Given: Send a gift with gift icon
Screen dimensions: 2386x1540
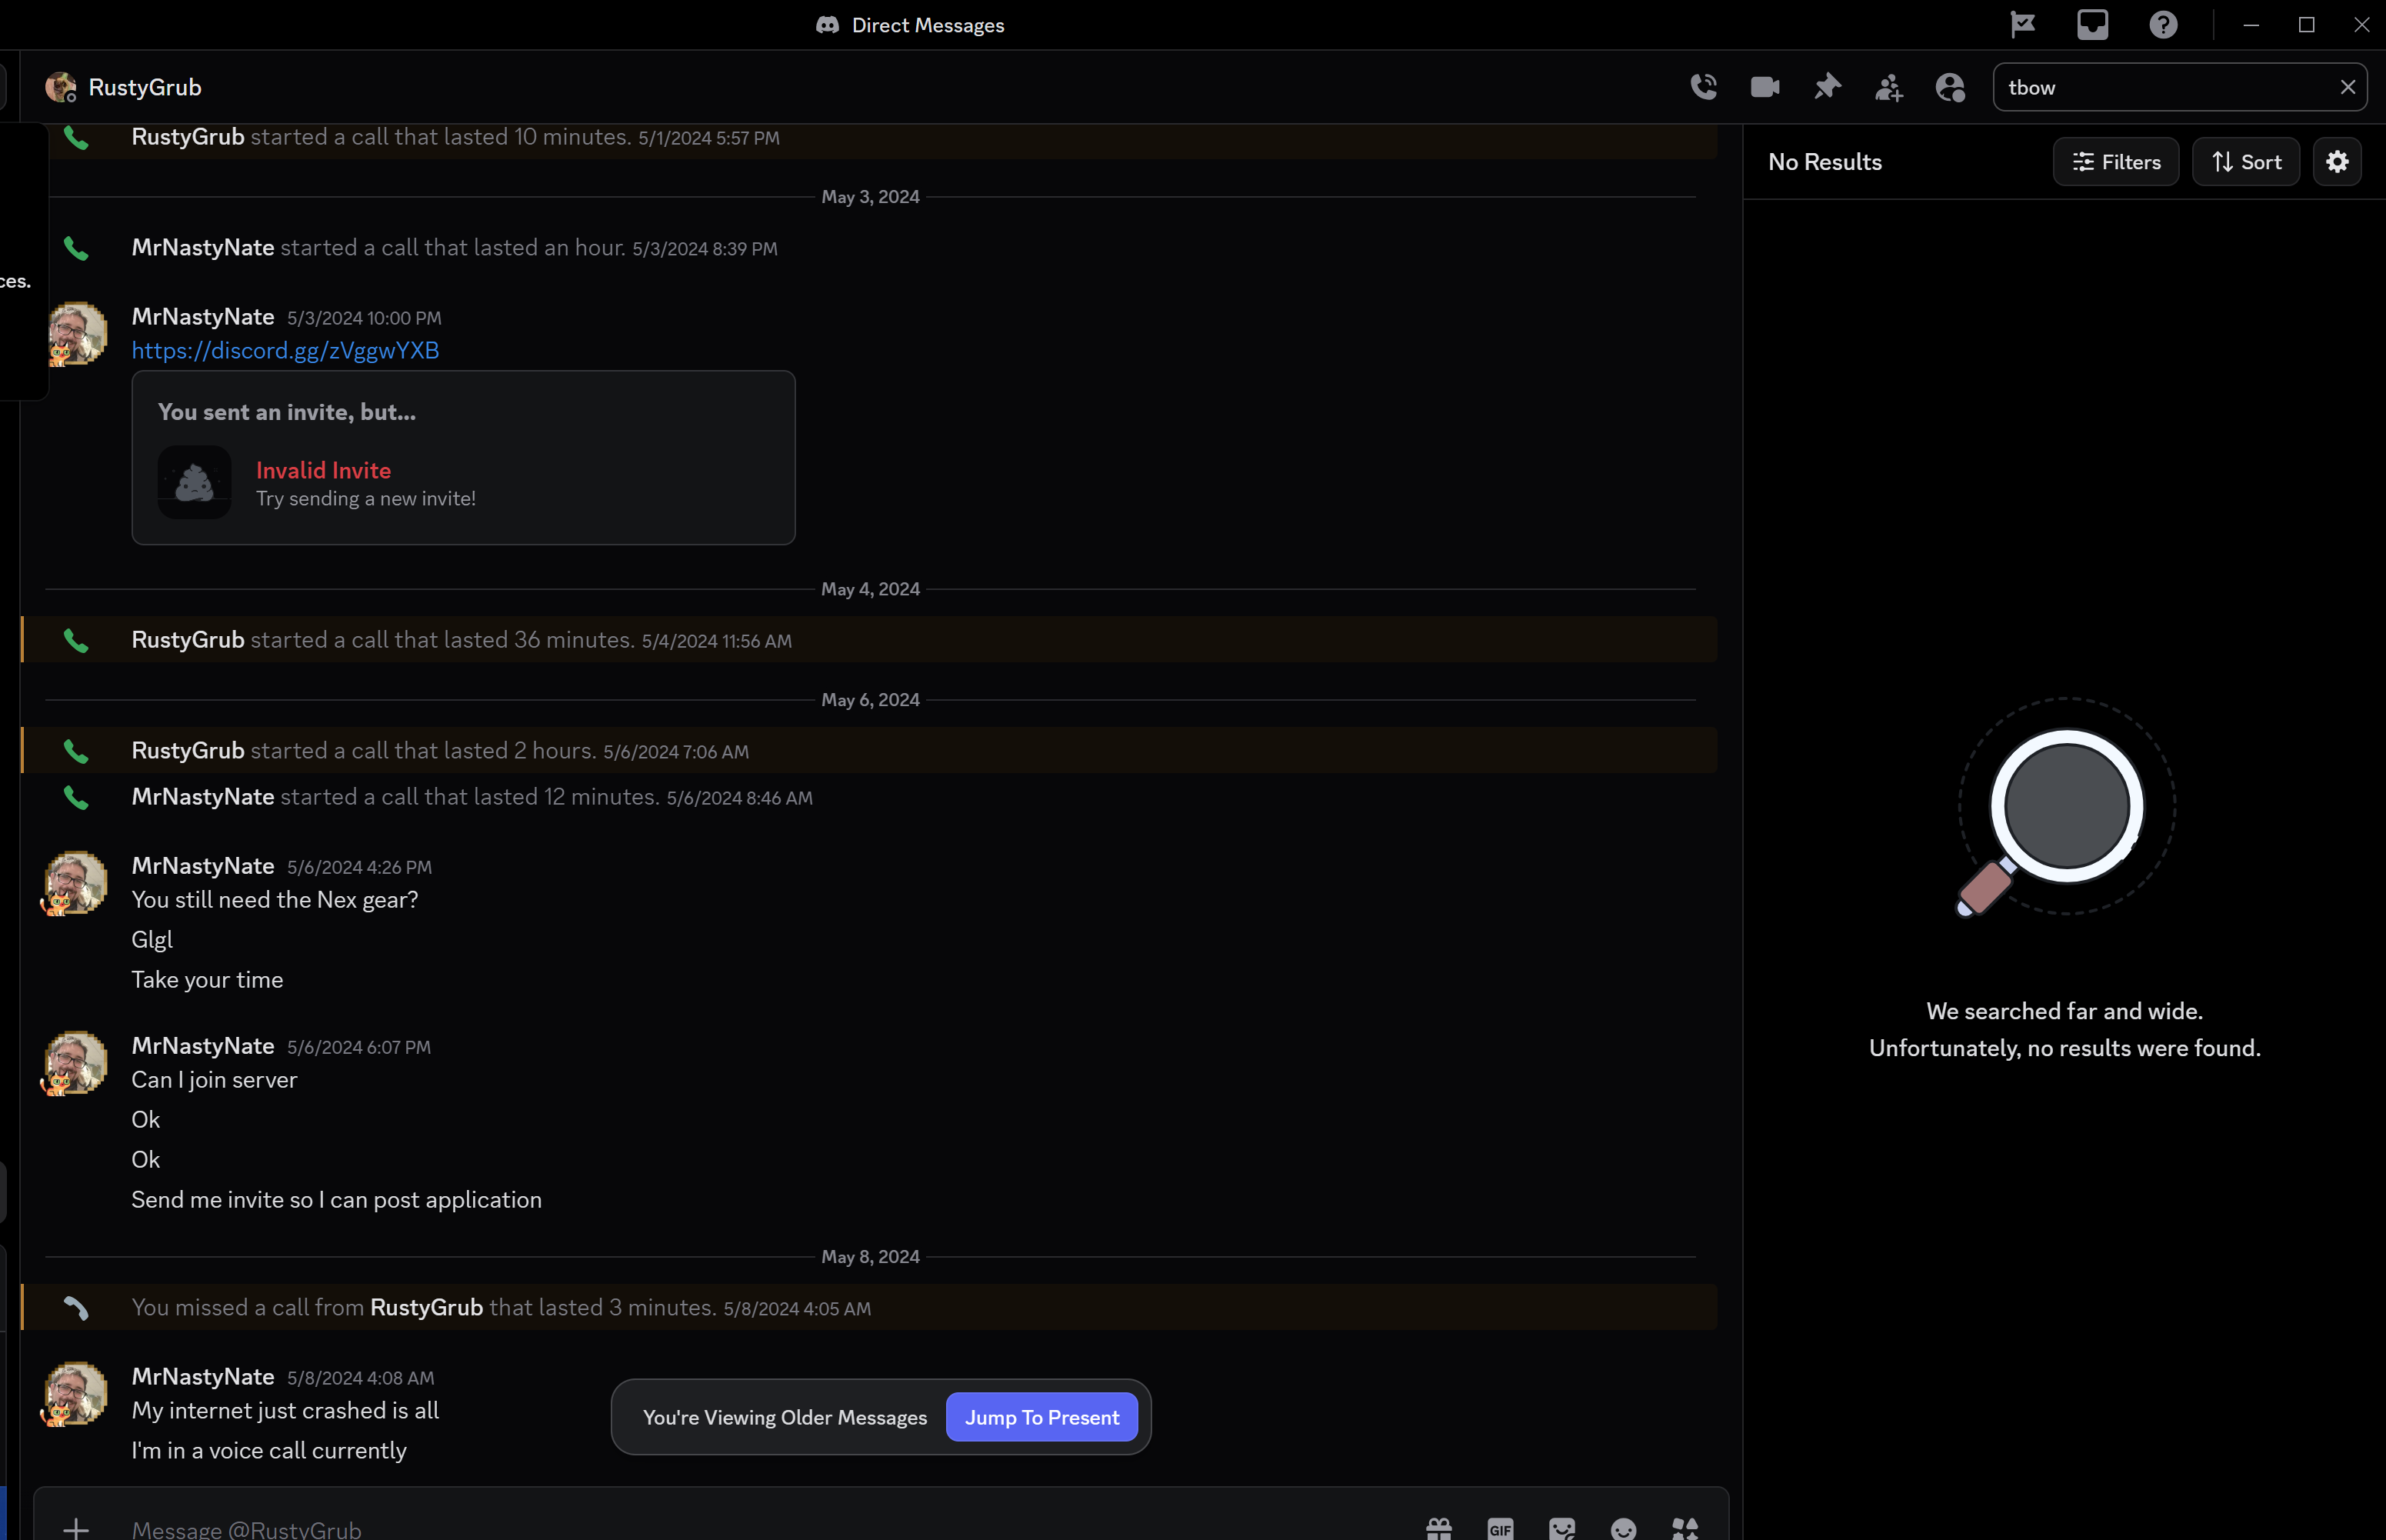Looking at the screenshot, I should pos(1439,1528).
